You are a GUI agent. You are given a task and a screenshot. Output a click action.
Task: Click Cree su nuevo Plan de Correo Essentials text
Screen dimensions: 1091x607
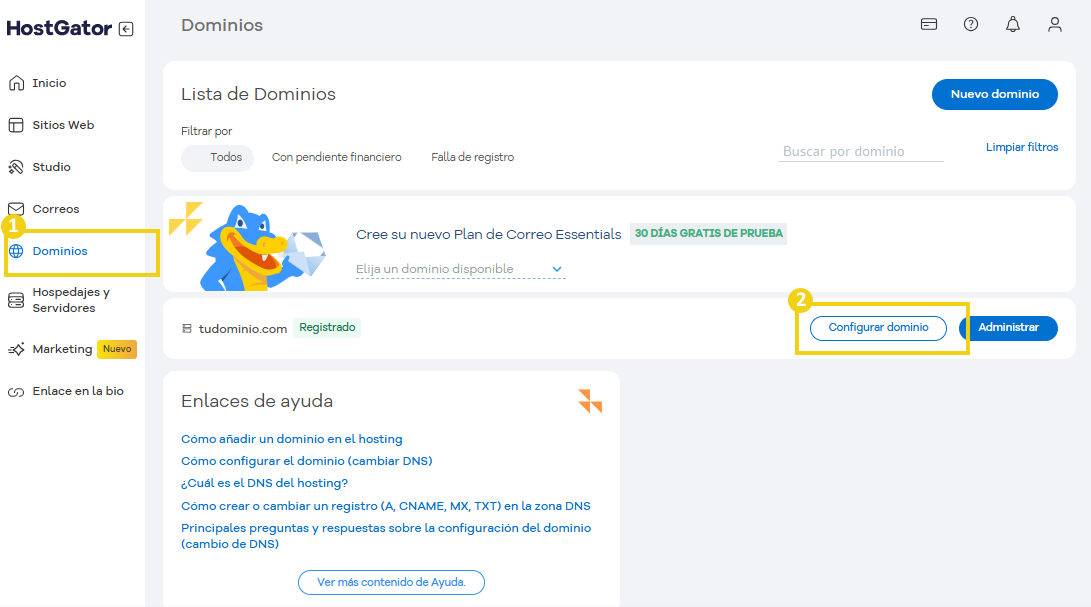click(488, 235)
